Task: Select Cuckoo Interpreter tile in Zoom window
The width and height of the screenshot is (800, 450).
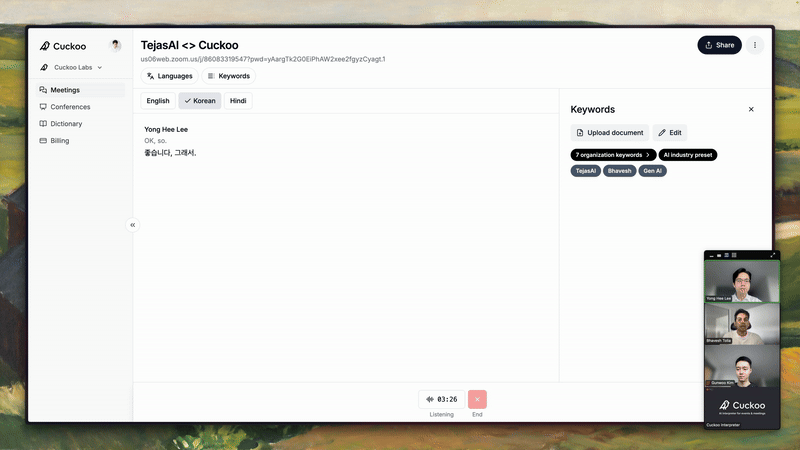Action: [x=742, y=408]
